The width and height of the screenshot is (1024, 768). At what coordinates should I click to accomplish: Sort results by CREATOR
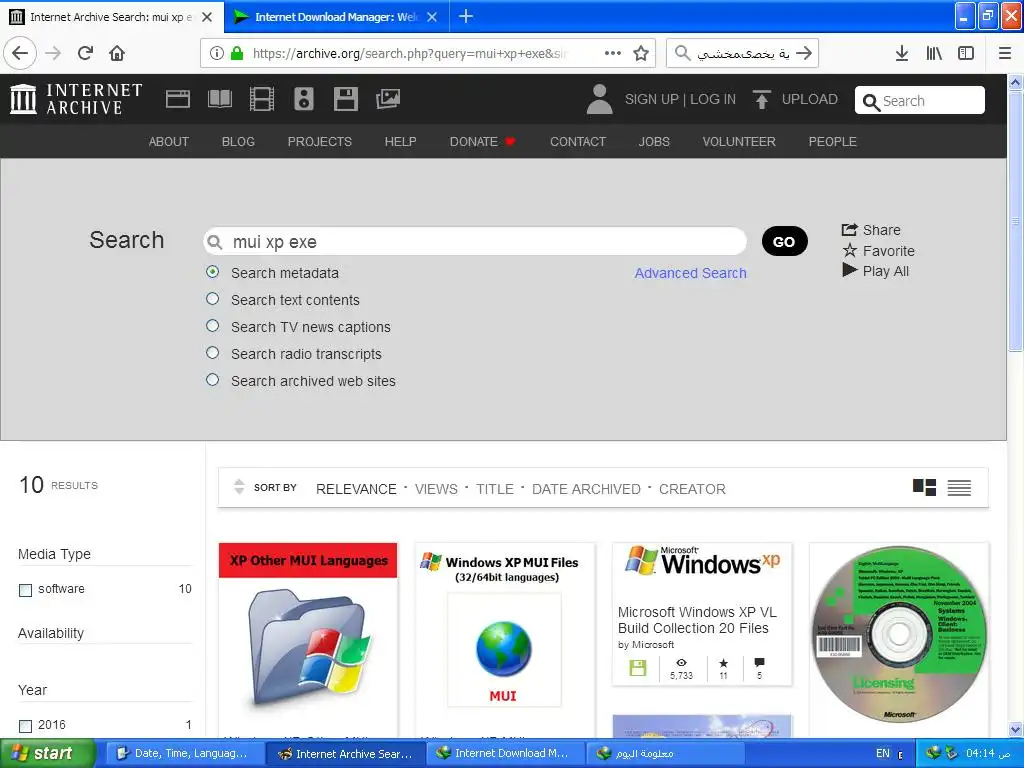pos(692,489)
